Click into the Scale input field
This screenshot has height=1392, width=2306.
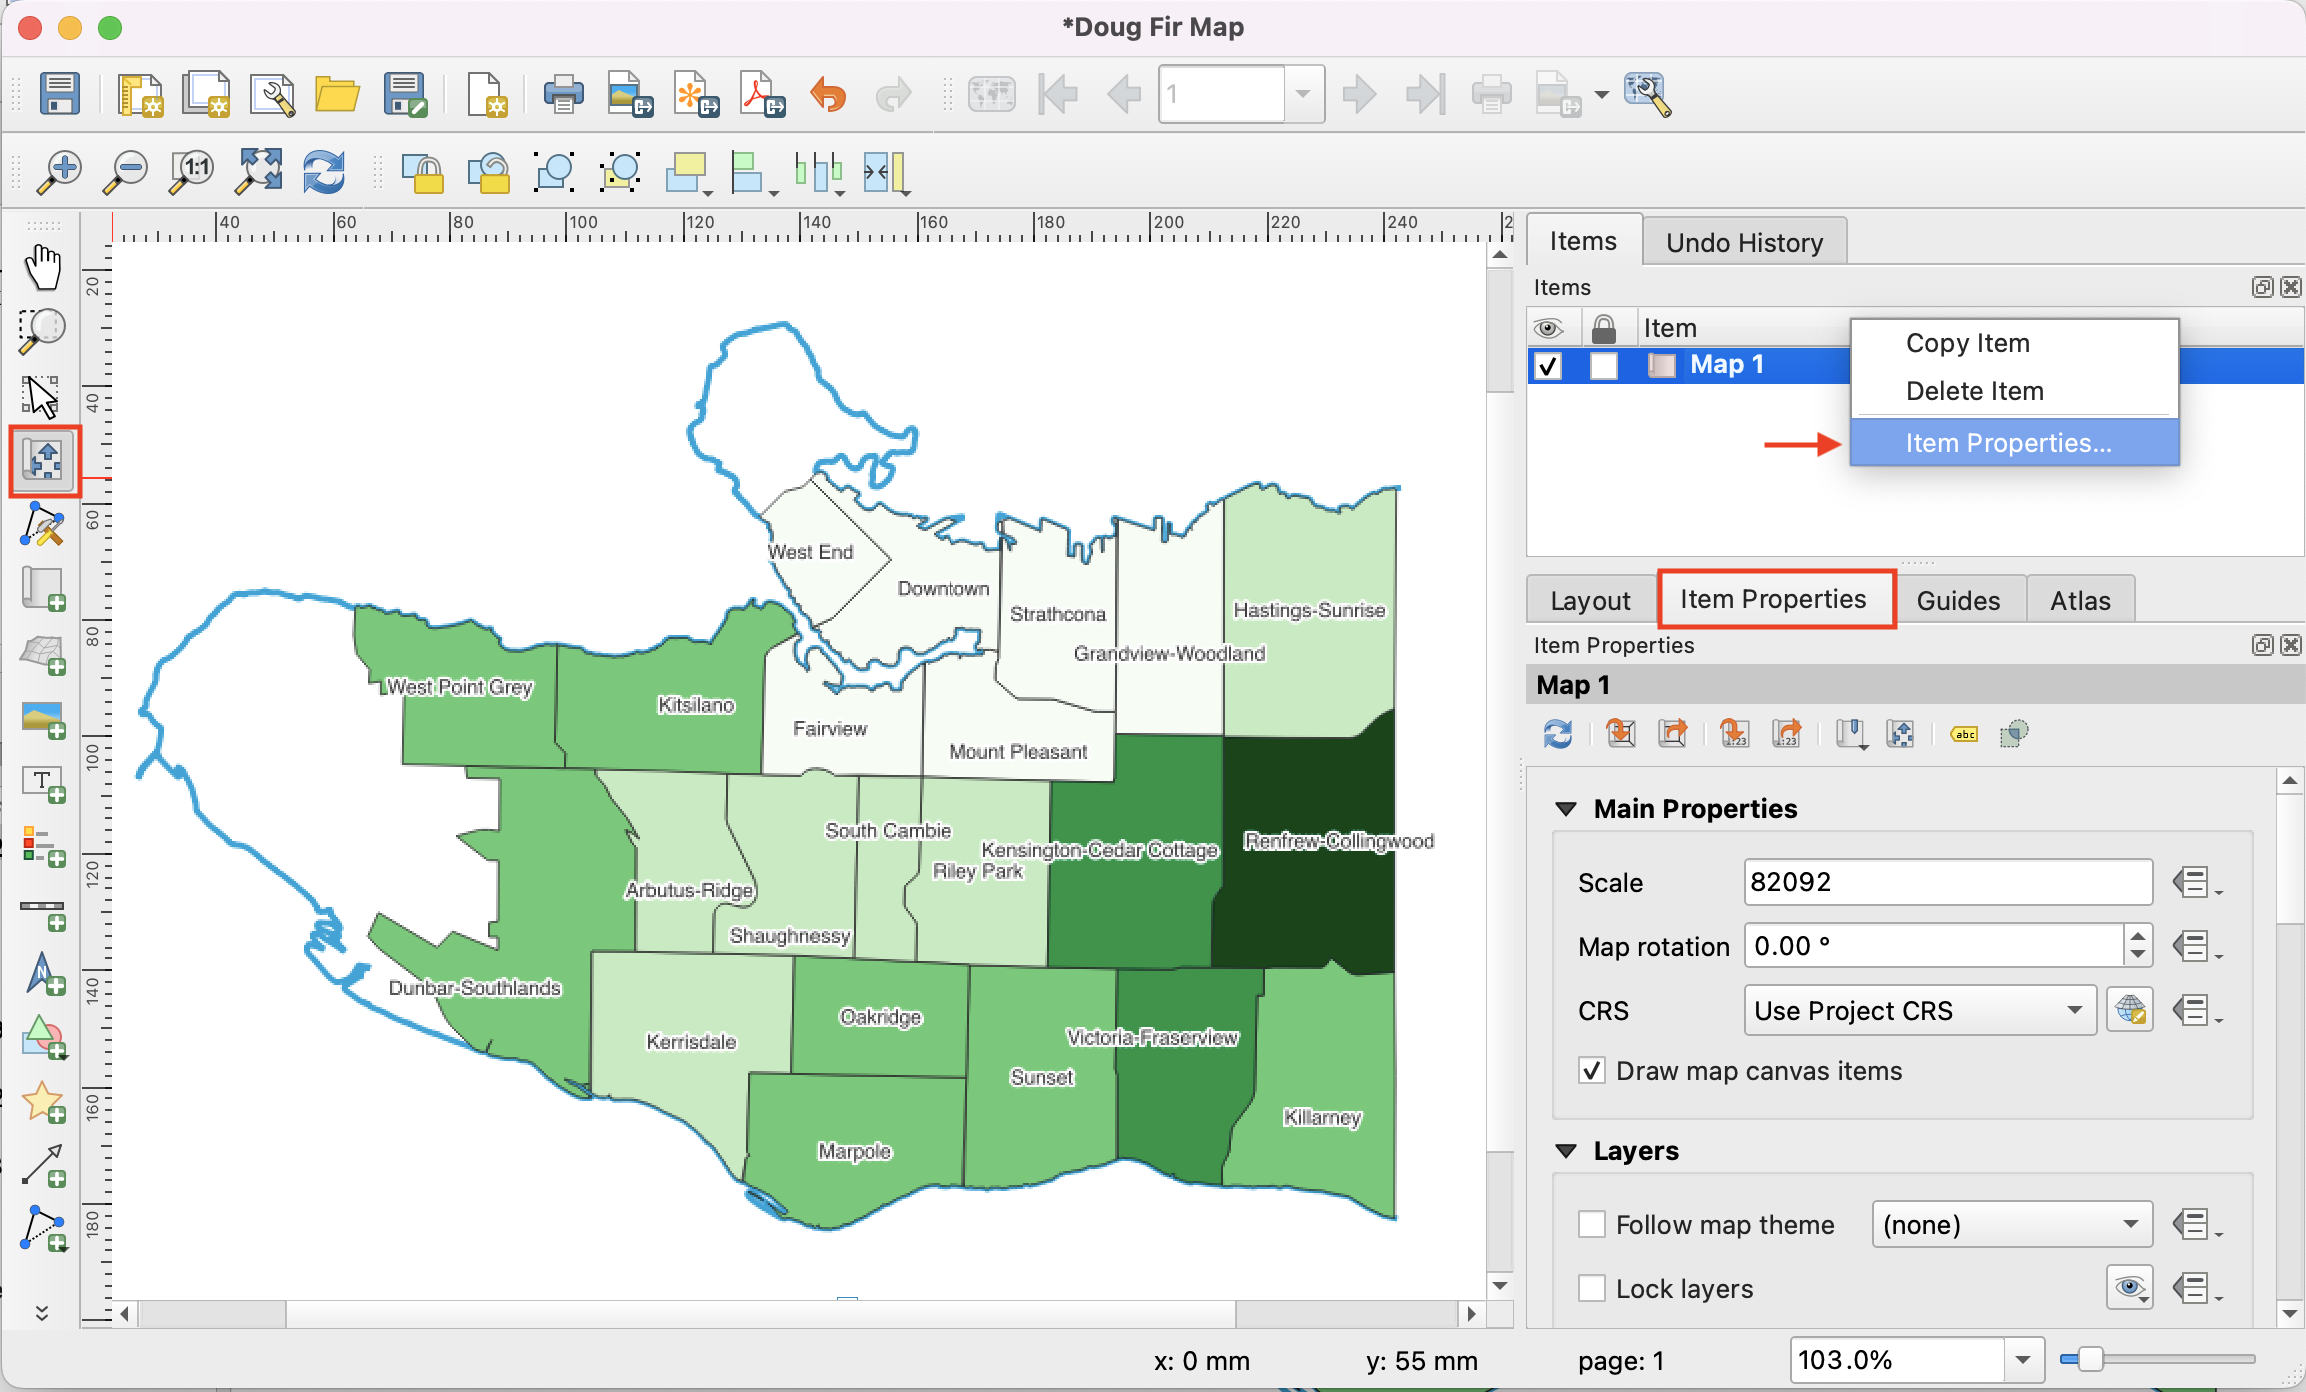click(x=1946, y=882)
